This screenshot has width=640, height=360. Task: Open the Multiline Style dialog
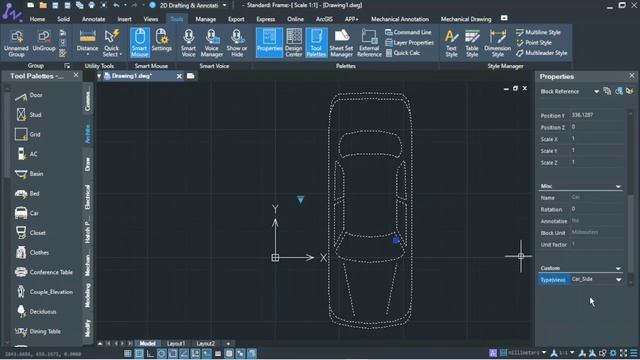[538, 32]
